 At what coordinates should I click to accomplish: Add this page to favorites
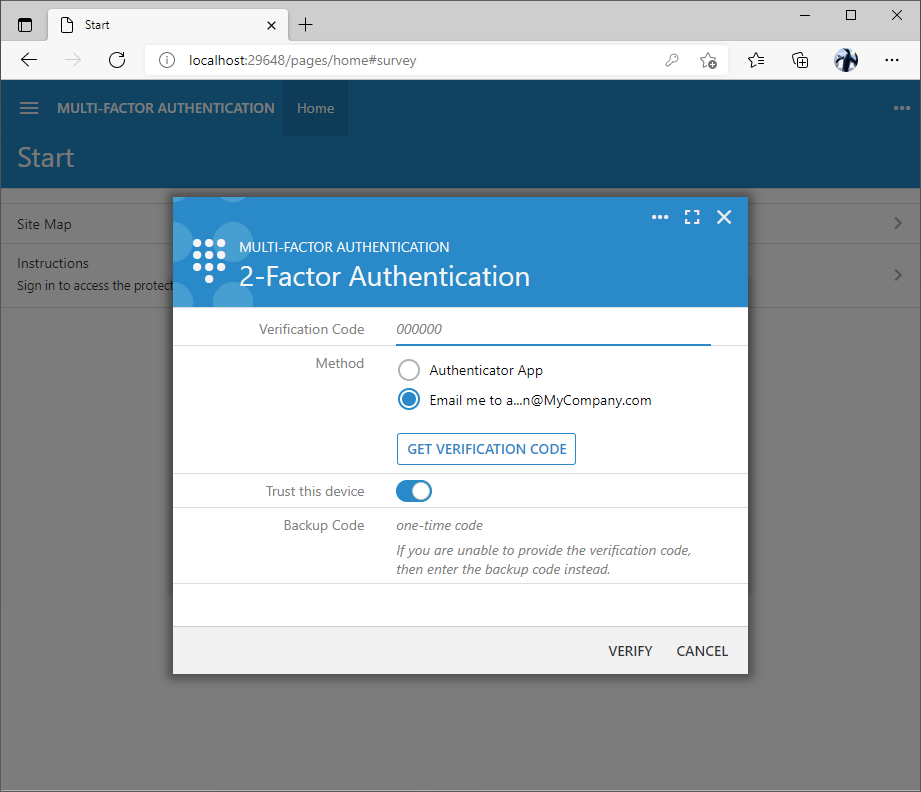tap(708, 60)
